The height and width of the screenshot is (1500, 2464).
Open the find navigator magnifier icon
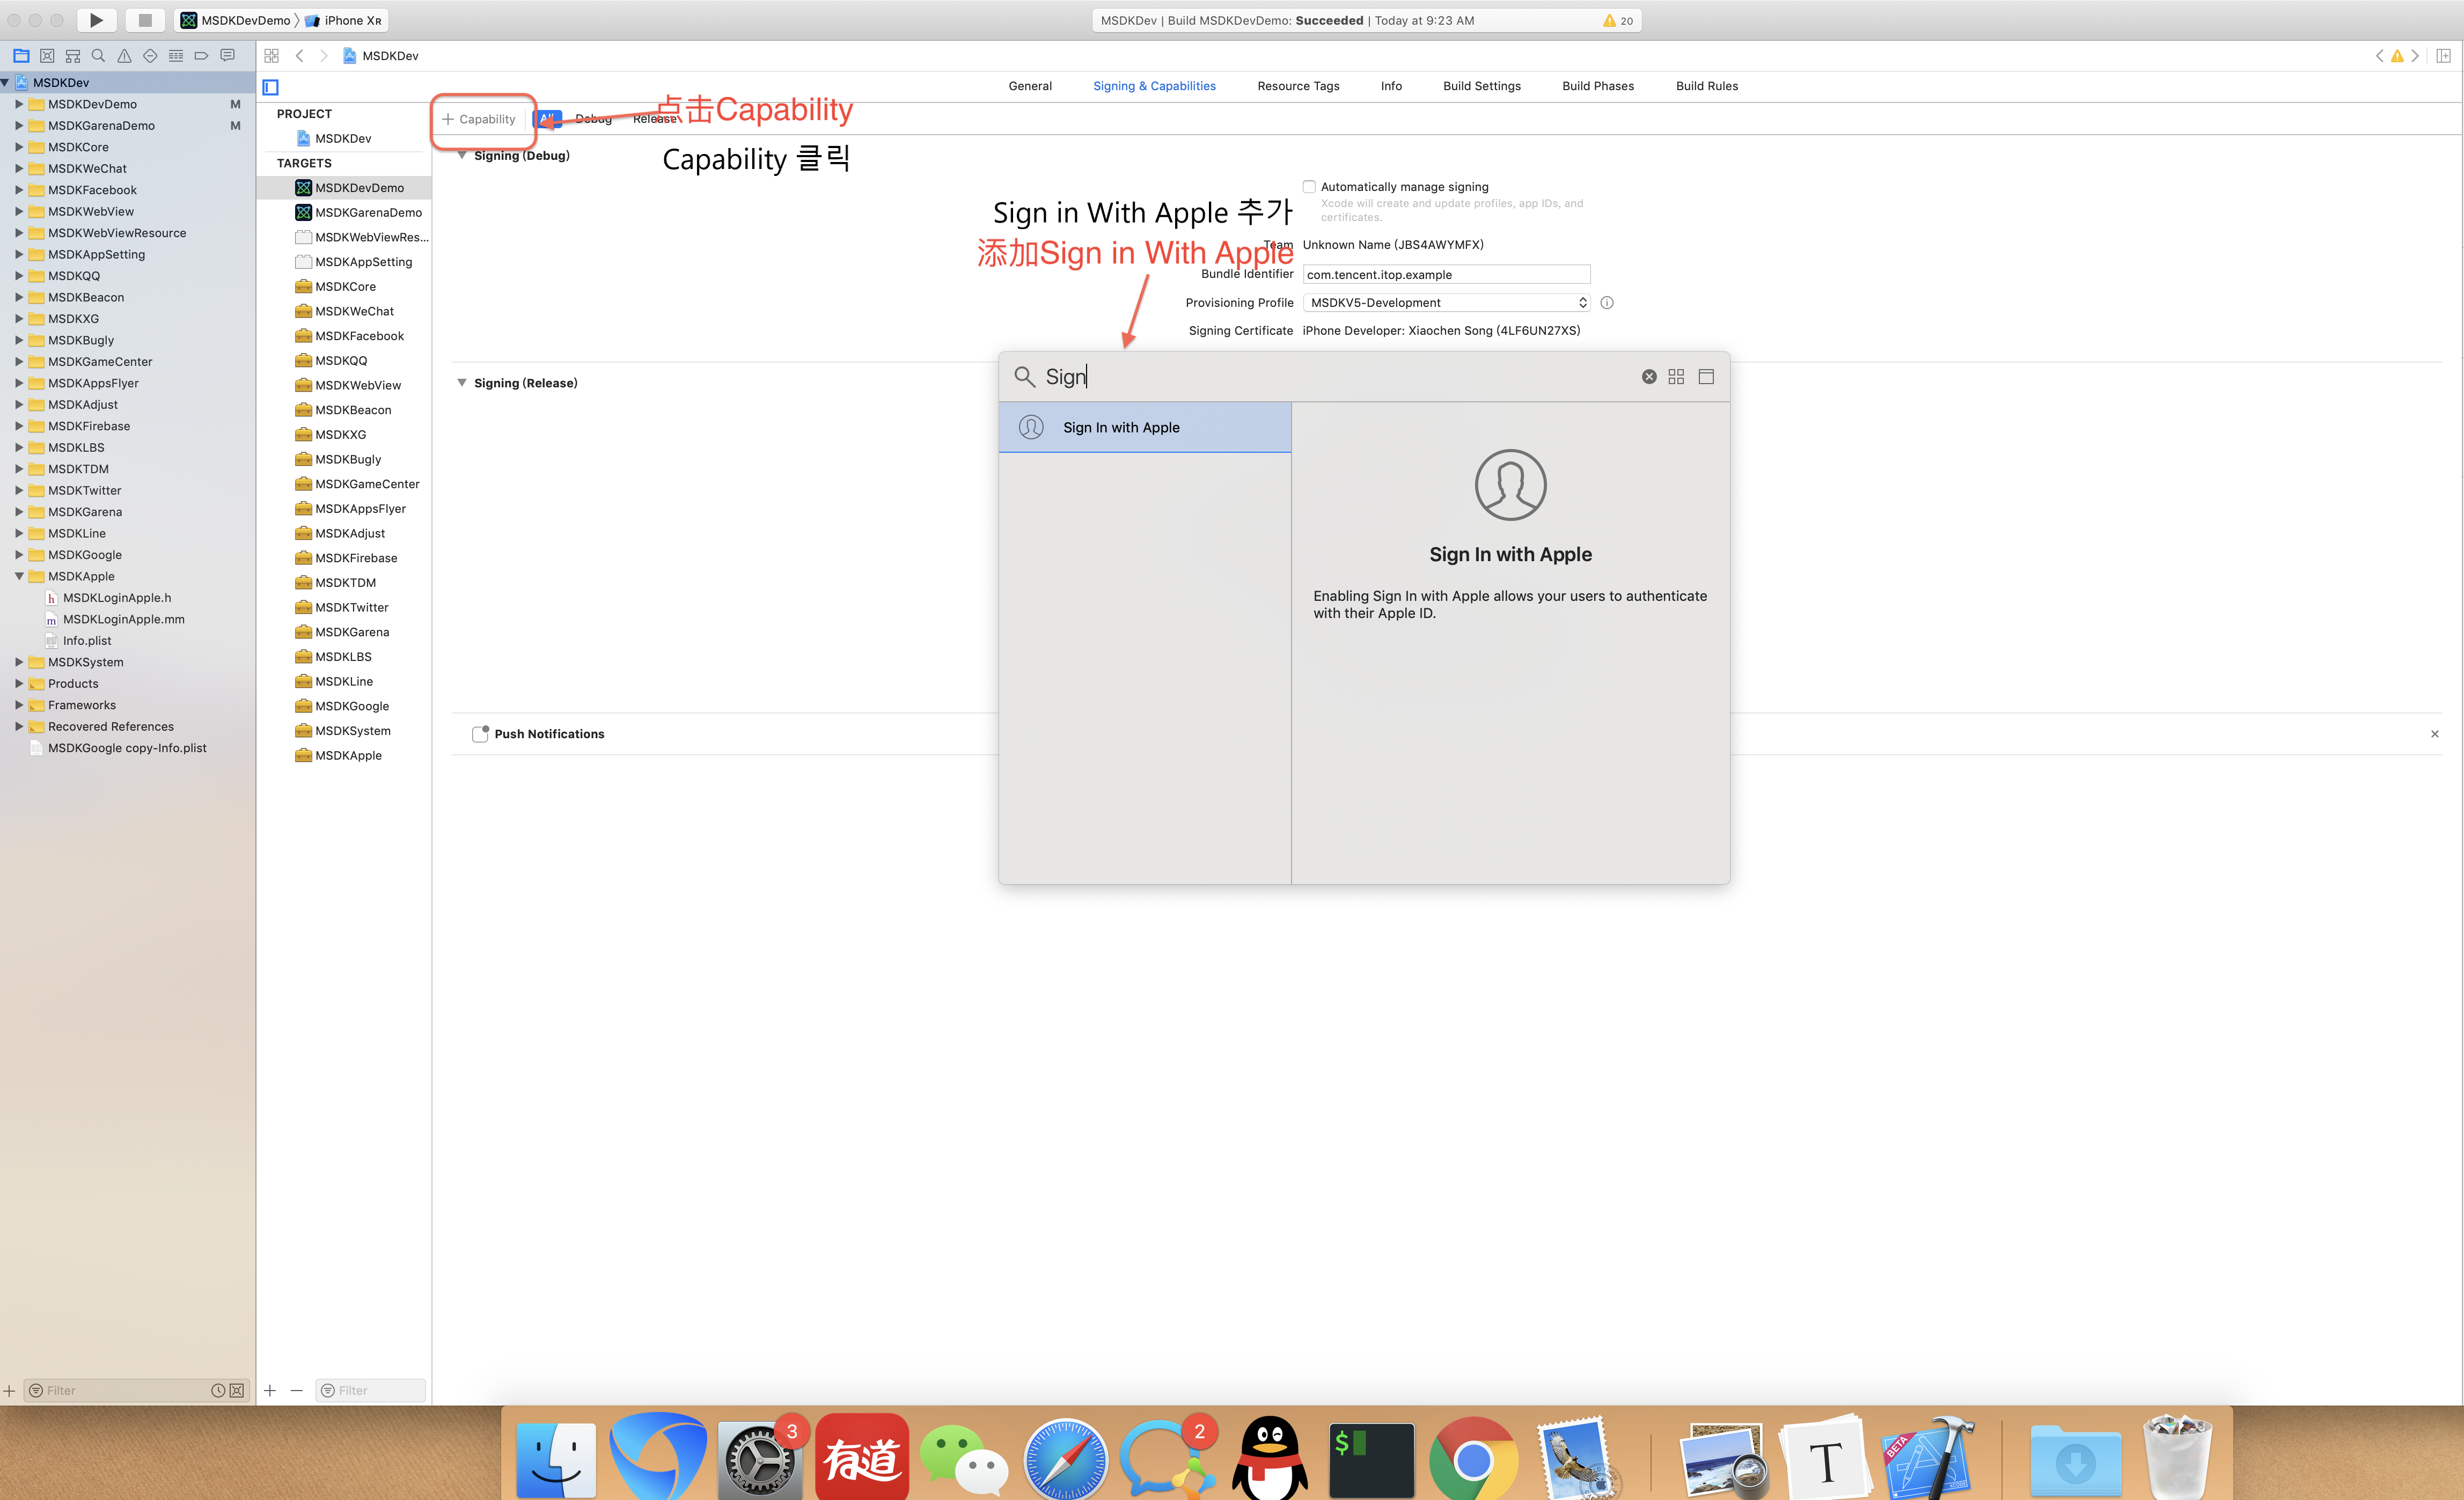coord(98,56)
